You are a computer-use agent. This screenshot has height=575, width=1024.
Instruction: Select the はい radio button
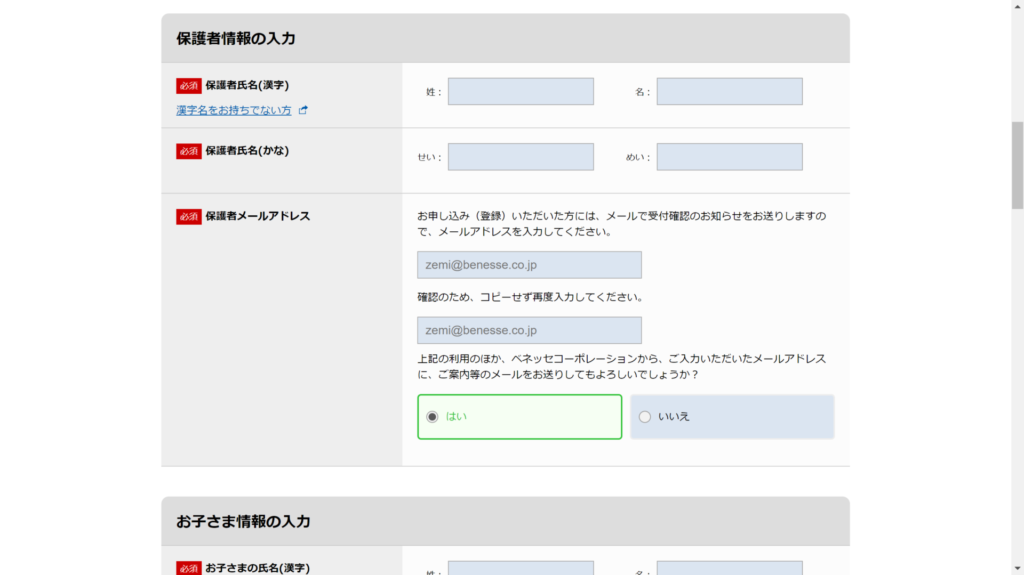[432, 417]
